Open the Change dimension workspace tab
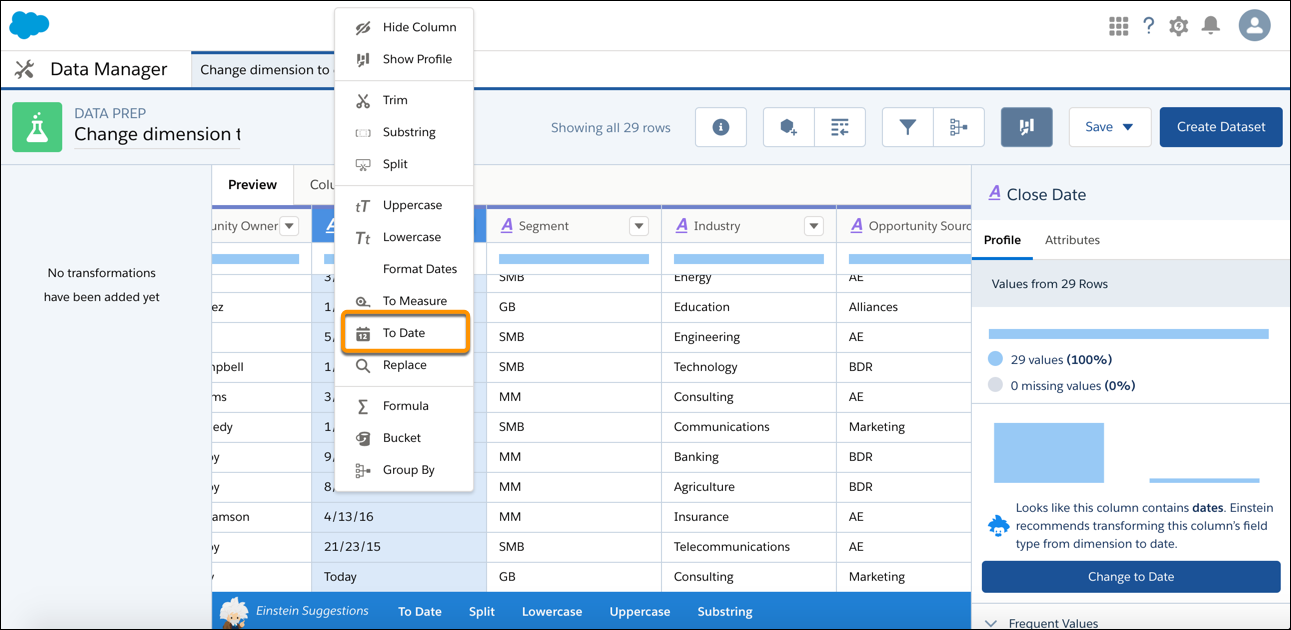The height and width of the screenshot is (630, 1291). point(265,70)
